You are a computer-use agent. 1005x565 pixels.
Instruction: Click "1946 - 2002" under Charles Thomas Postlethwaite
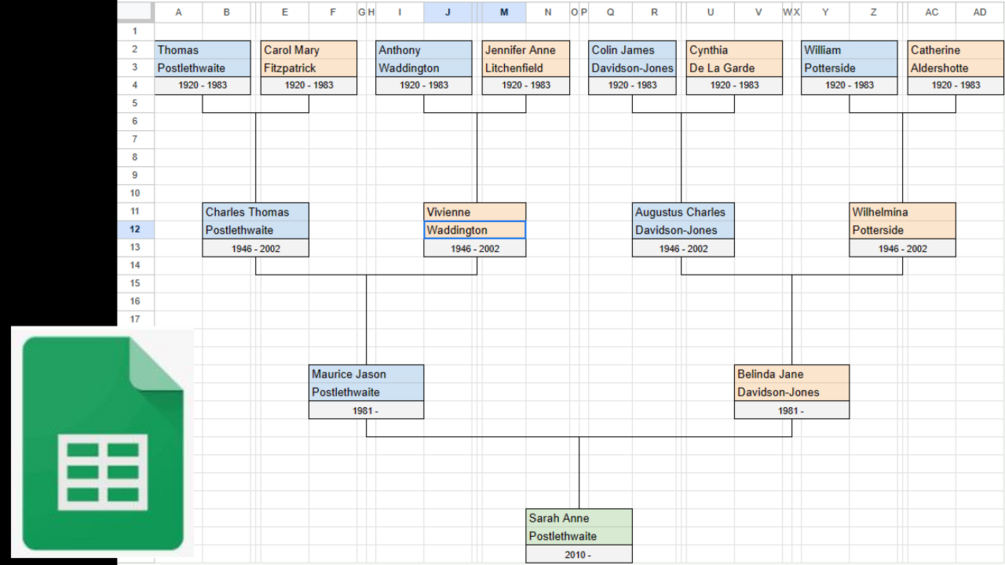[x=256, y=249]
